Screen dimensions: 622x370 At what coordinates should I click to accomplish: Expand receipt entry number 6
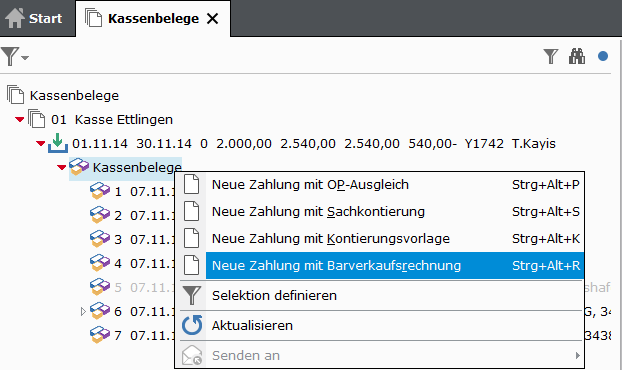[83, 311]
